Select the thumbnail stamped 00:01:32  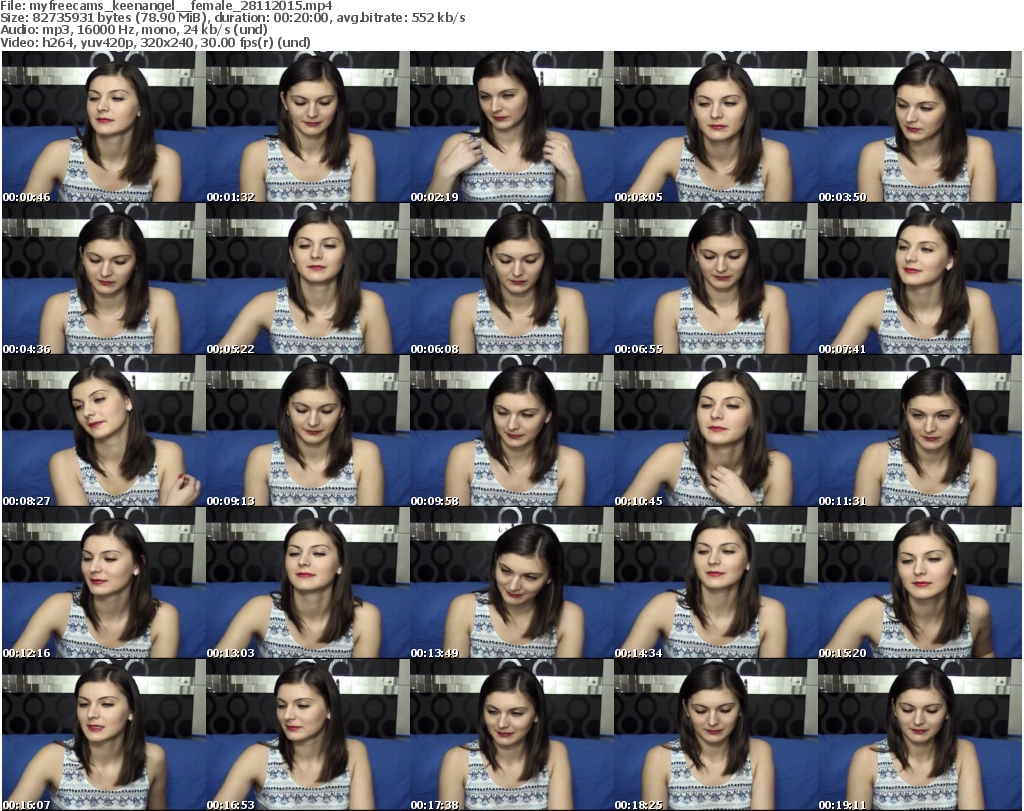(x=308, y=127)
